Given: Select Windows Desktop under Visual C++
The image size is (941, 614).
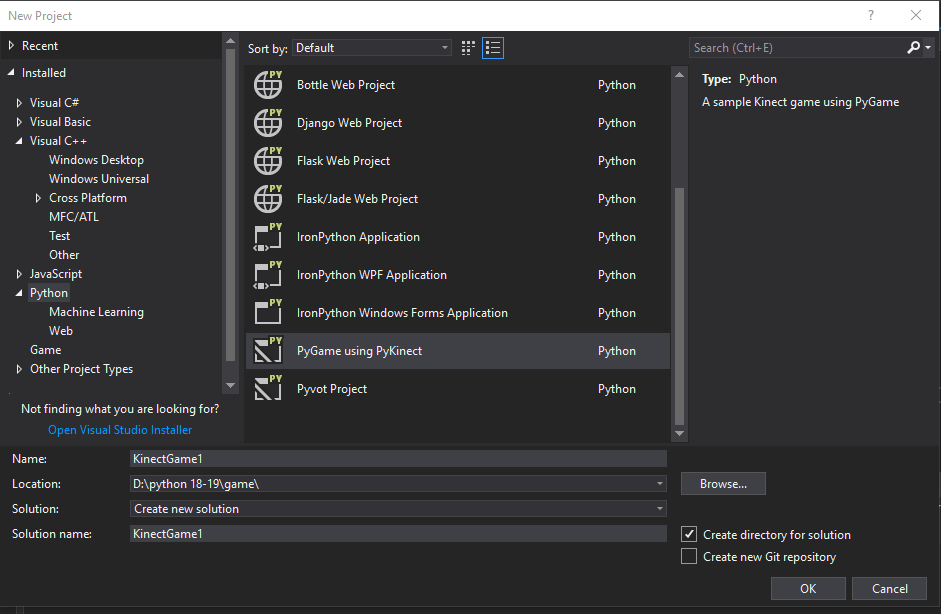Looking at the screenshot, I should (96, 160).
